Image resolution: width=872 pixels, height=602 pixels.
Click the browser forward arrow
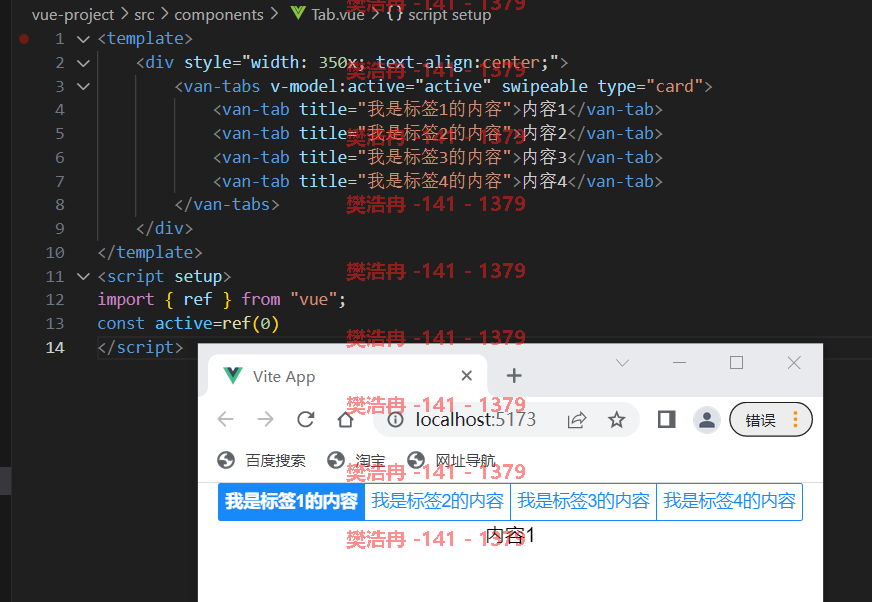coord(266,419)
